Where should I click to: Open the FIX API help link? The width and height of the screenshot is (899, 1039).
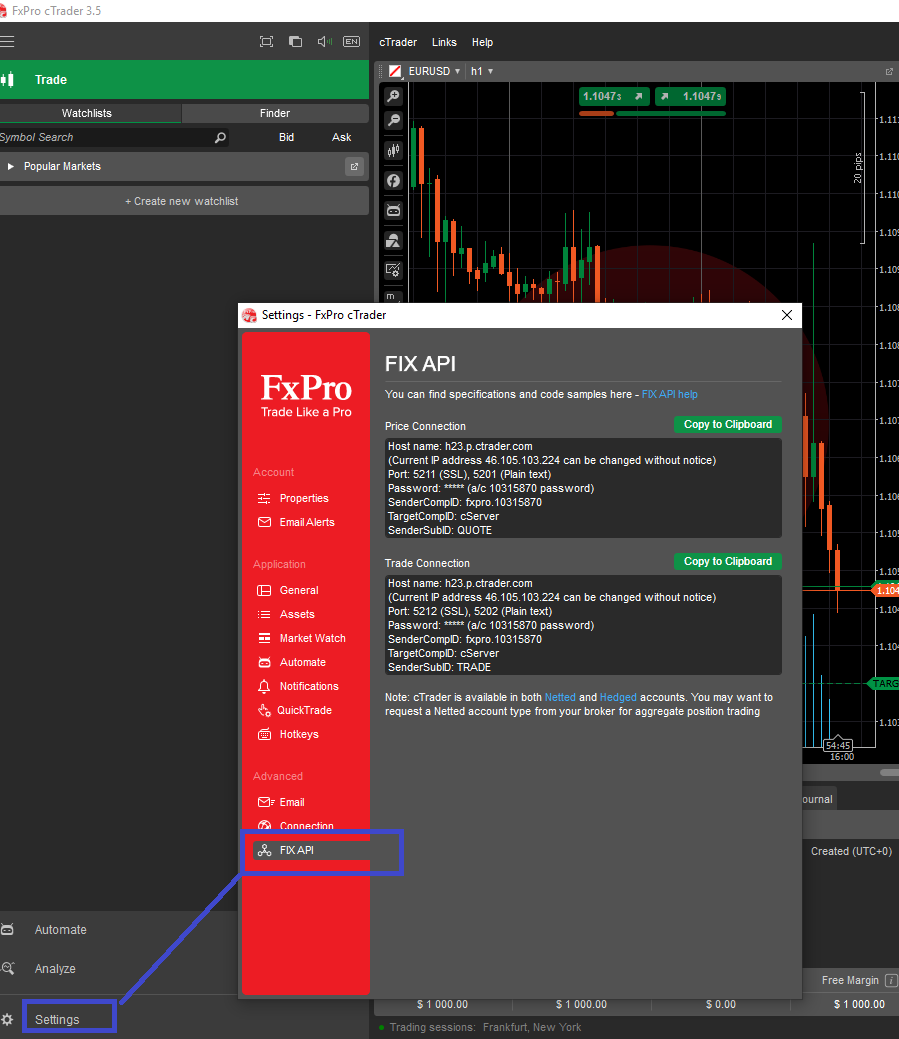(669, 394)
